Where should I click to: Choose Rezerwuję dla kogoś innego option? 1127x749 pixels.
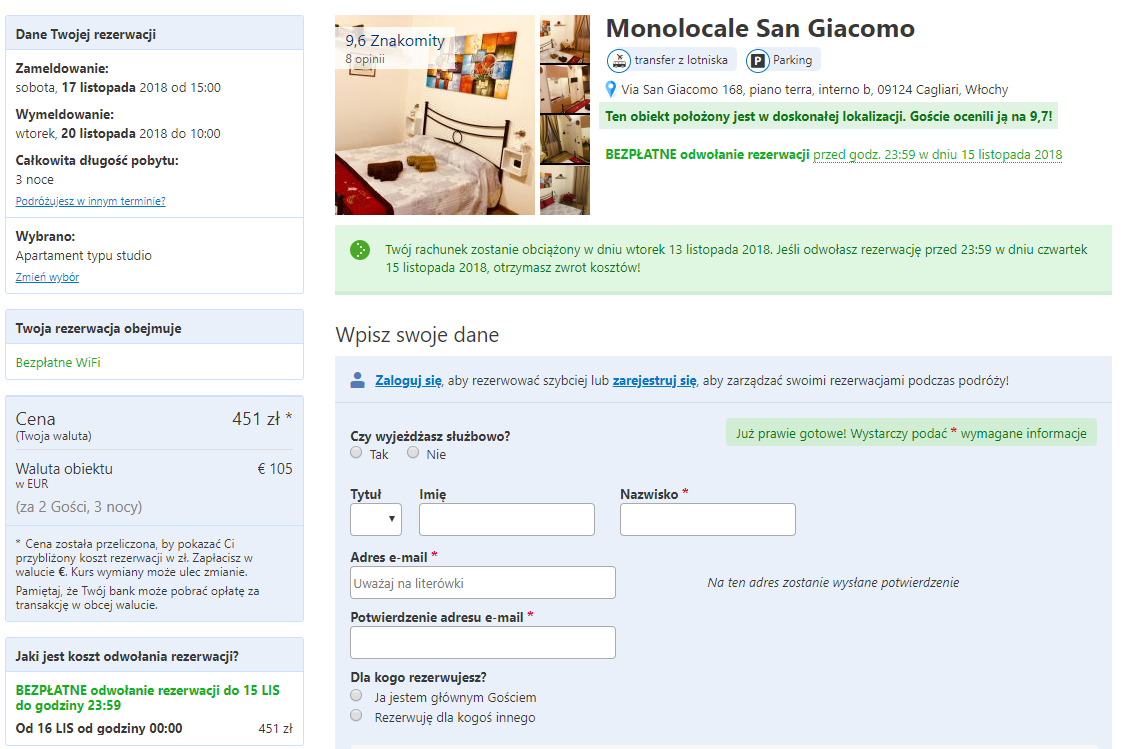[356, 715]
